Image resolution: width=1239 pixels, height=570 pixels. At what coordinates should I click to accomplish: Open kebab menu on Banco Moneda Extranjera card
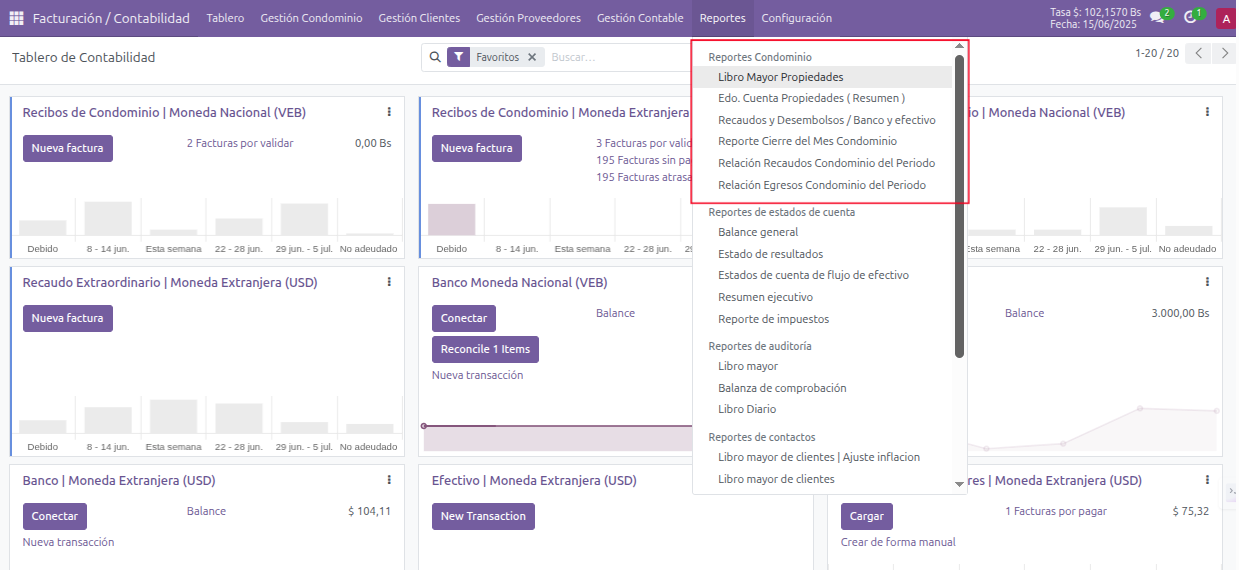point(389,480)
